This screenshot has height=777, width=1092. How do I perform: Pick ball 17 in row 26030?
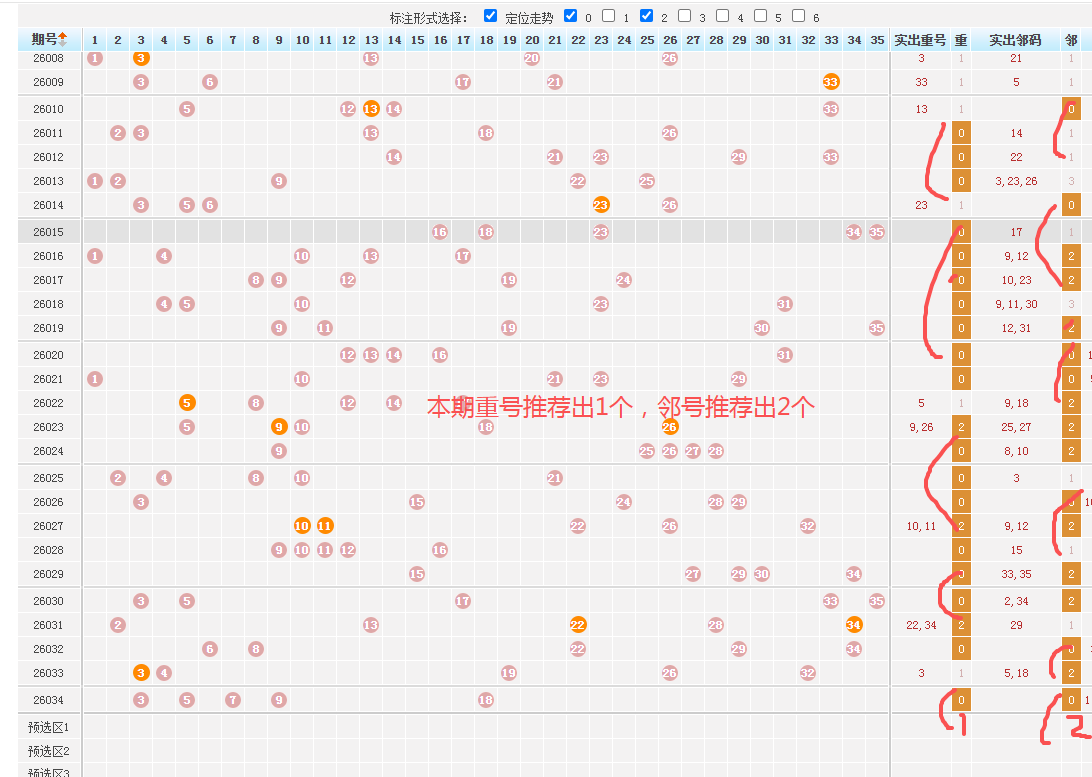(463, 601)
